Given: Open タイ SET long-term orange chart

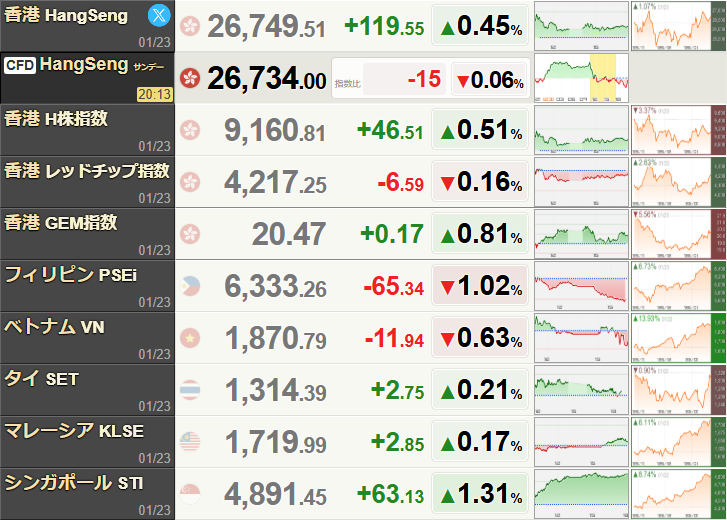Looking at the screenshot, I should 679,390.
